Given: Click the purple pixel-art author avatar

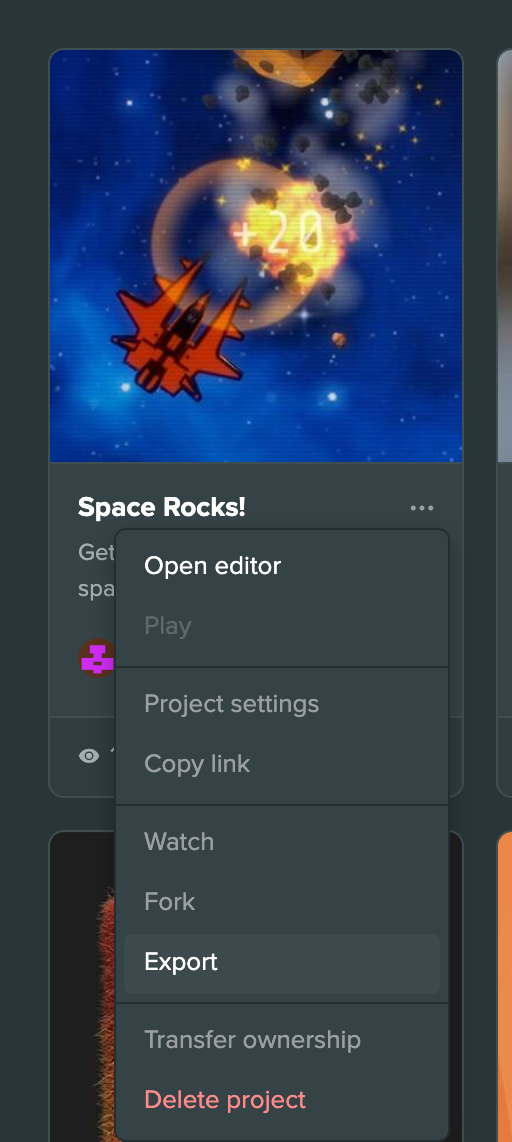Looking at the screenshot, I should [97, 658].
